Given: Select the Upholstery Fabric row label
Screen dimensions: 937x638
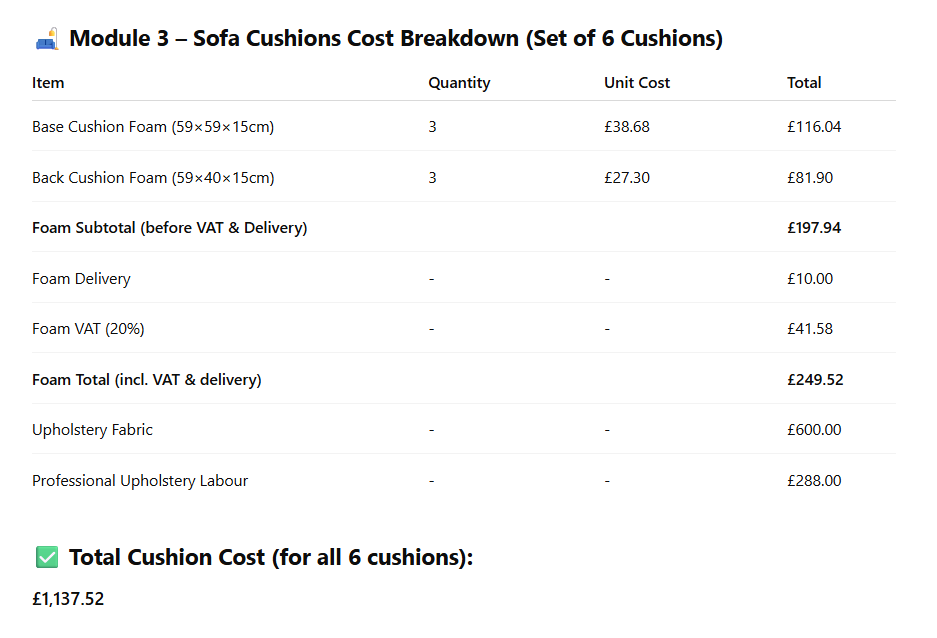Looking at the screenshot, I should (93, 430).
